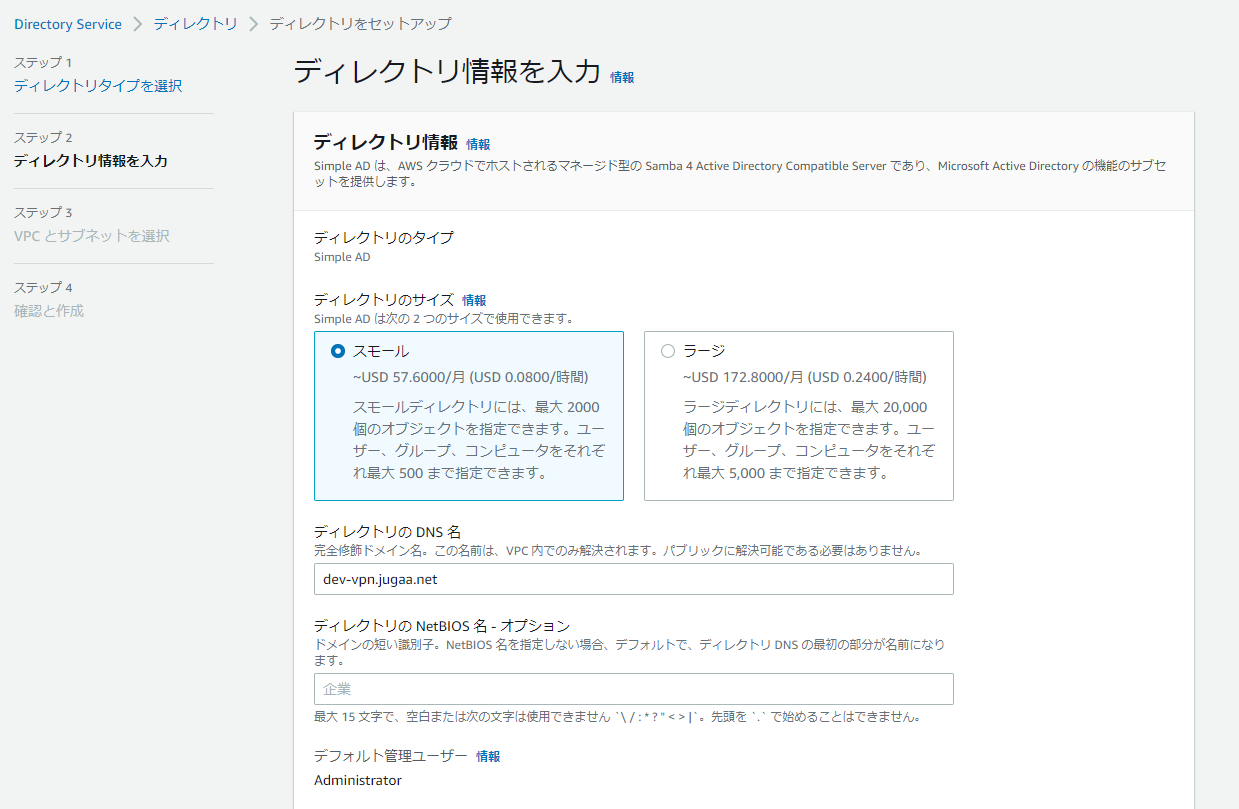Viewport: 1239px width, 809px height.
Task: Focus the NetBIOS 名 input with 企業 placeholder
Action: pos(633,689)
